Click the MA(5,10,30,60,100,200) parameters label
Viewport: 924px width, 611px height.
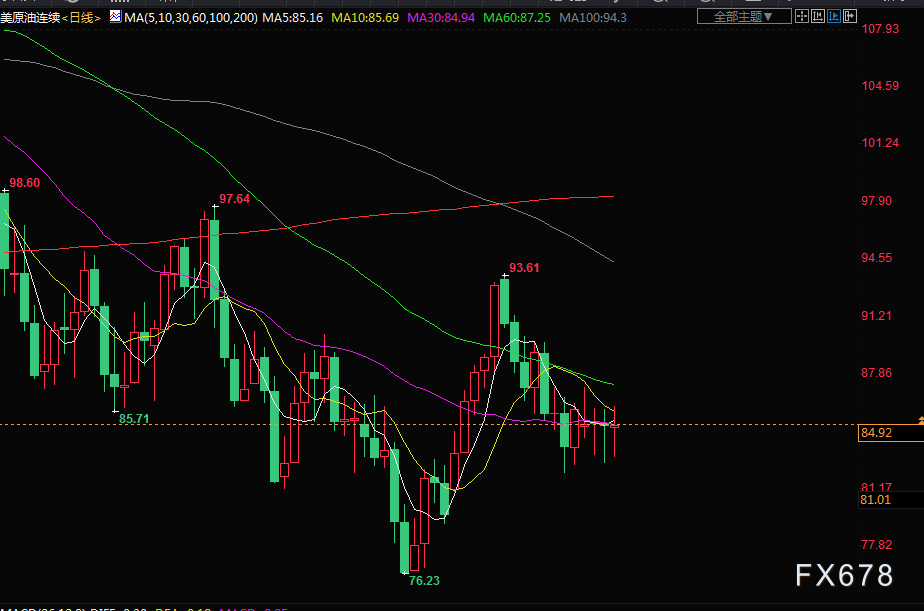191,18
